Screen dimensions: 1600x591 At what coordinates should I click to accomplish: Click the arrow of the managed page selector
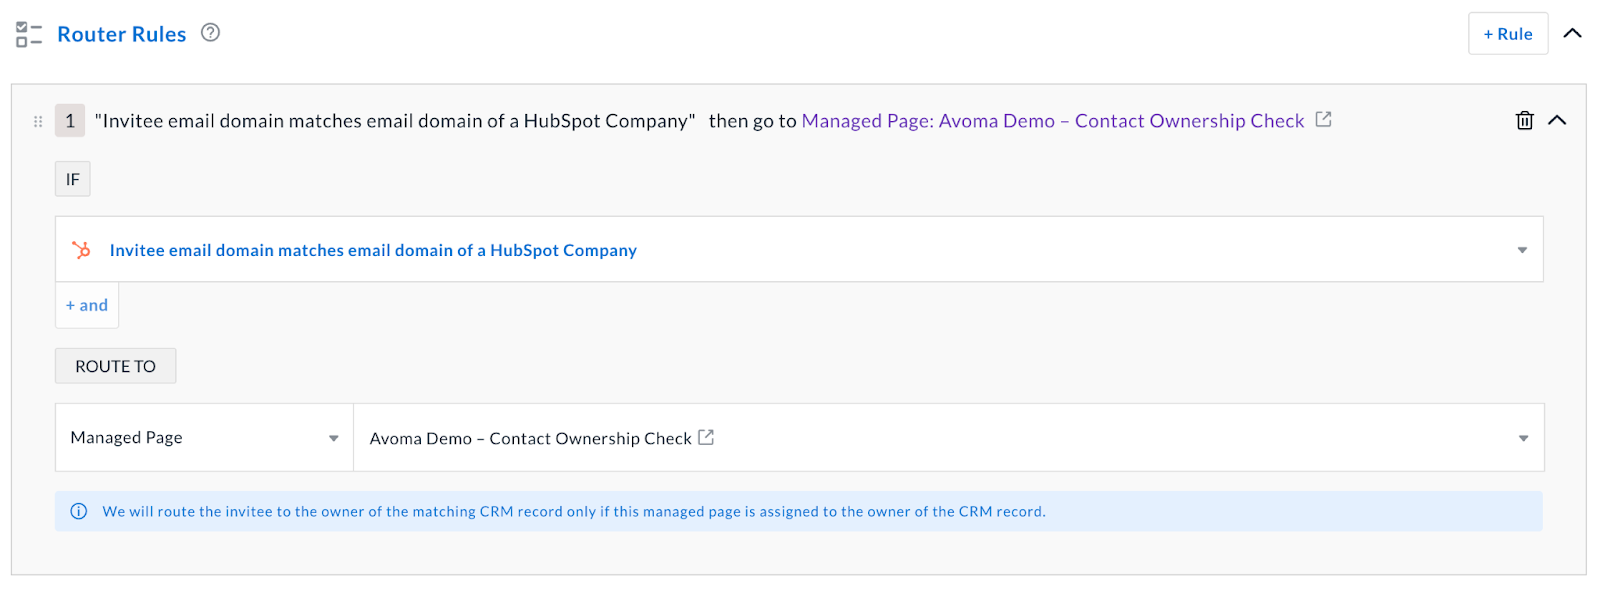1523,438
